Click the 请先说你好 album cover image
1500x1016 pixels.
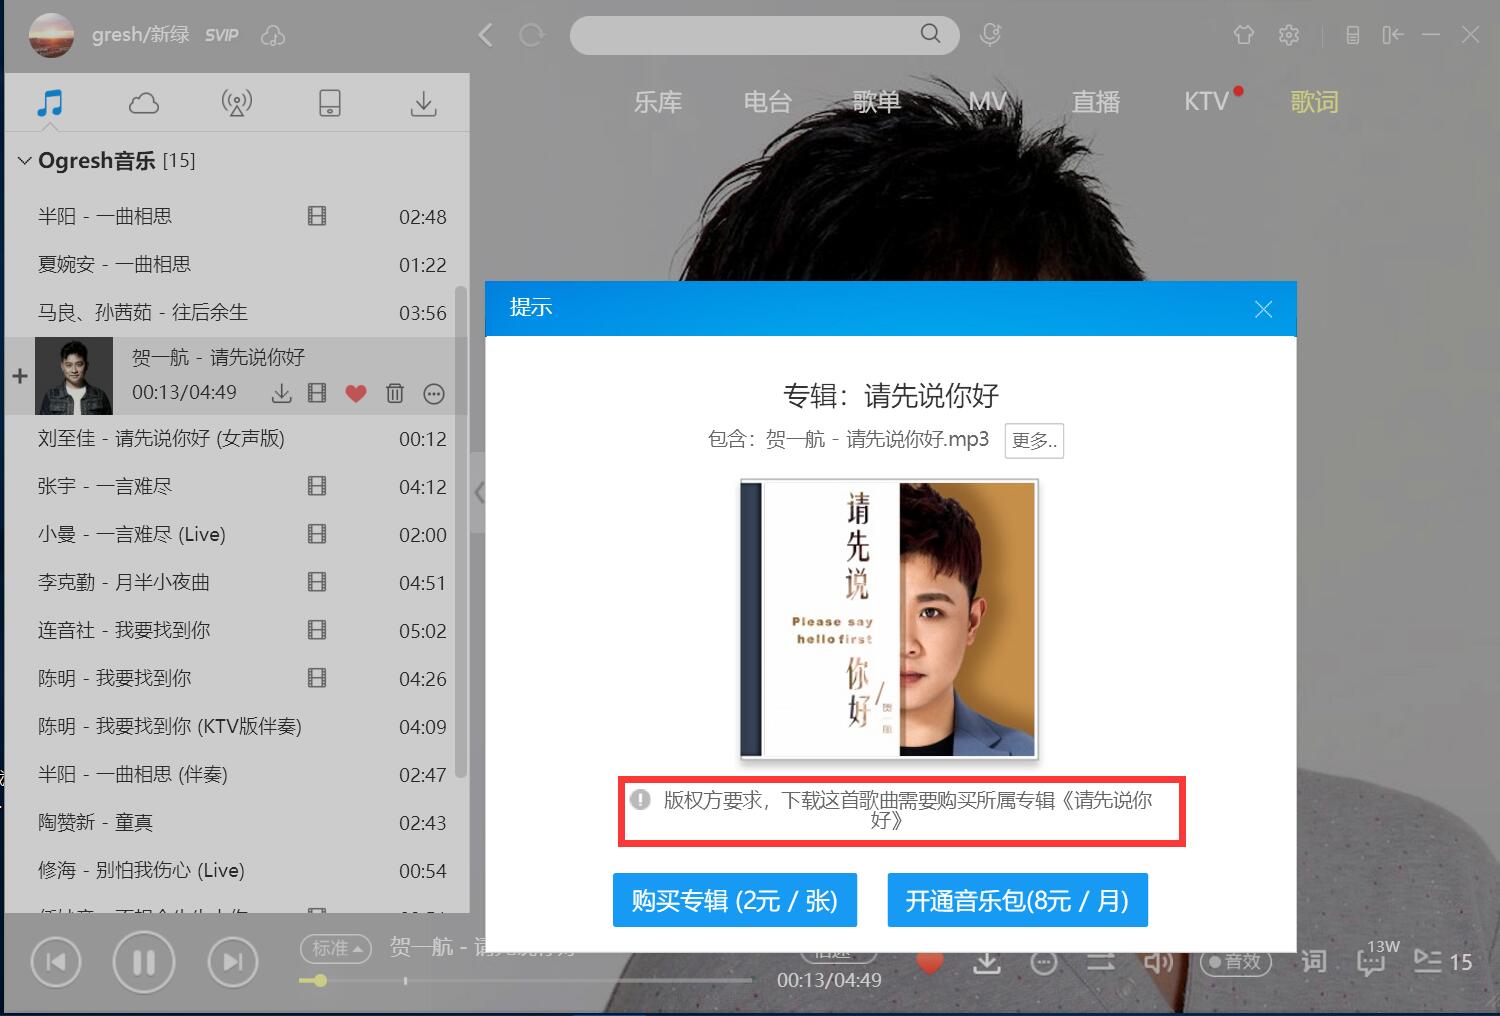point(889,619)
